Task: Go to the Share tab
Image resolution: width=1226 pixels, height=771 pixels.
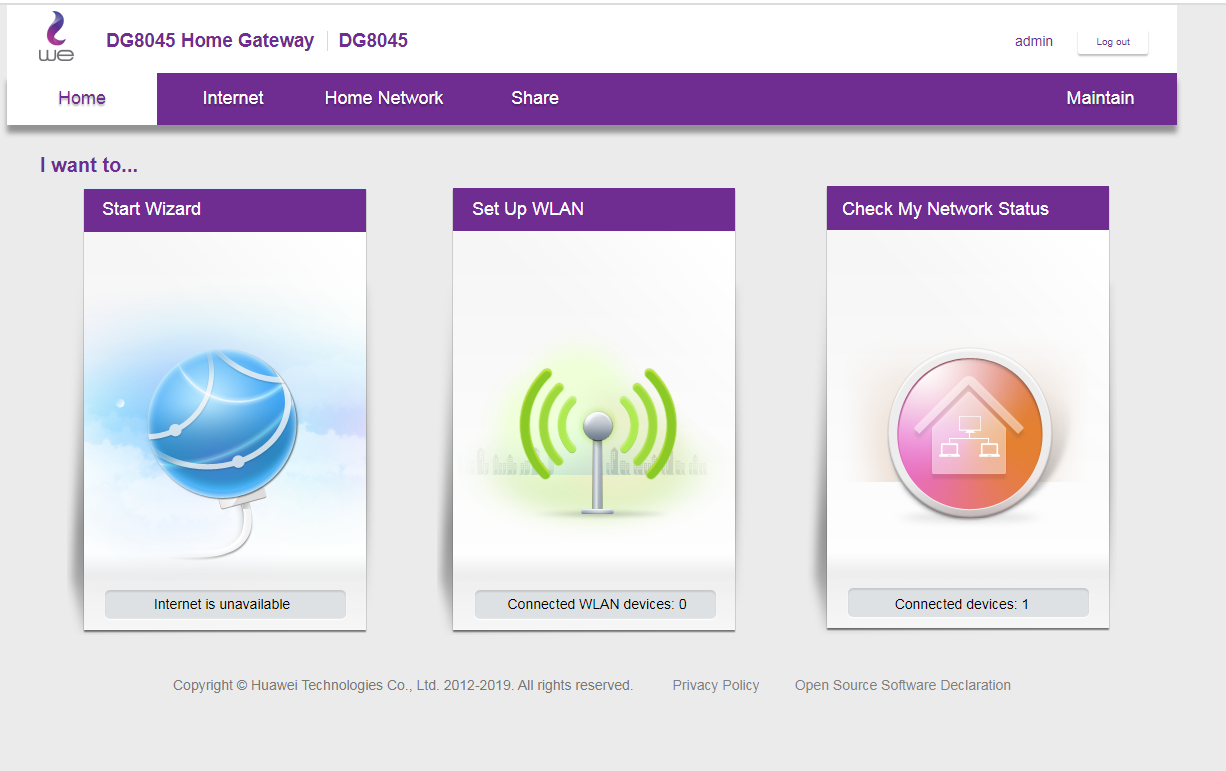Action: pyautogui.click(x=535, y=98)
